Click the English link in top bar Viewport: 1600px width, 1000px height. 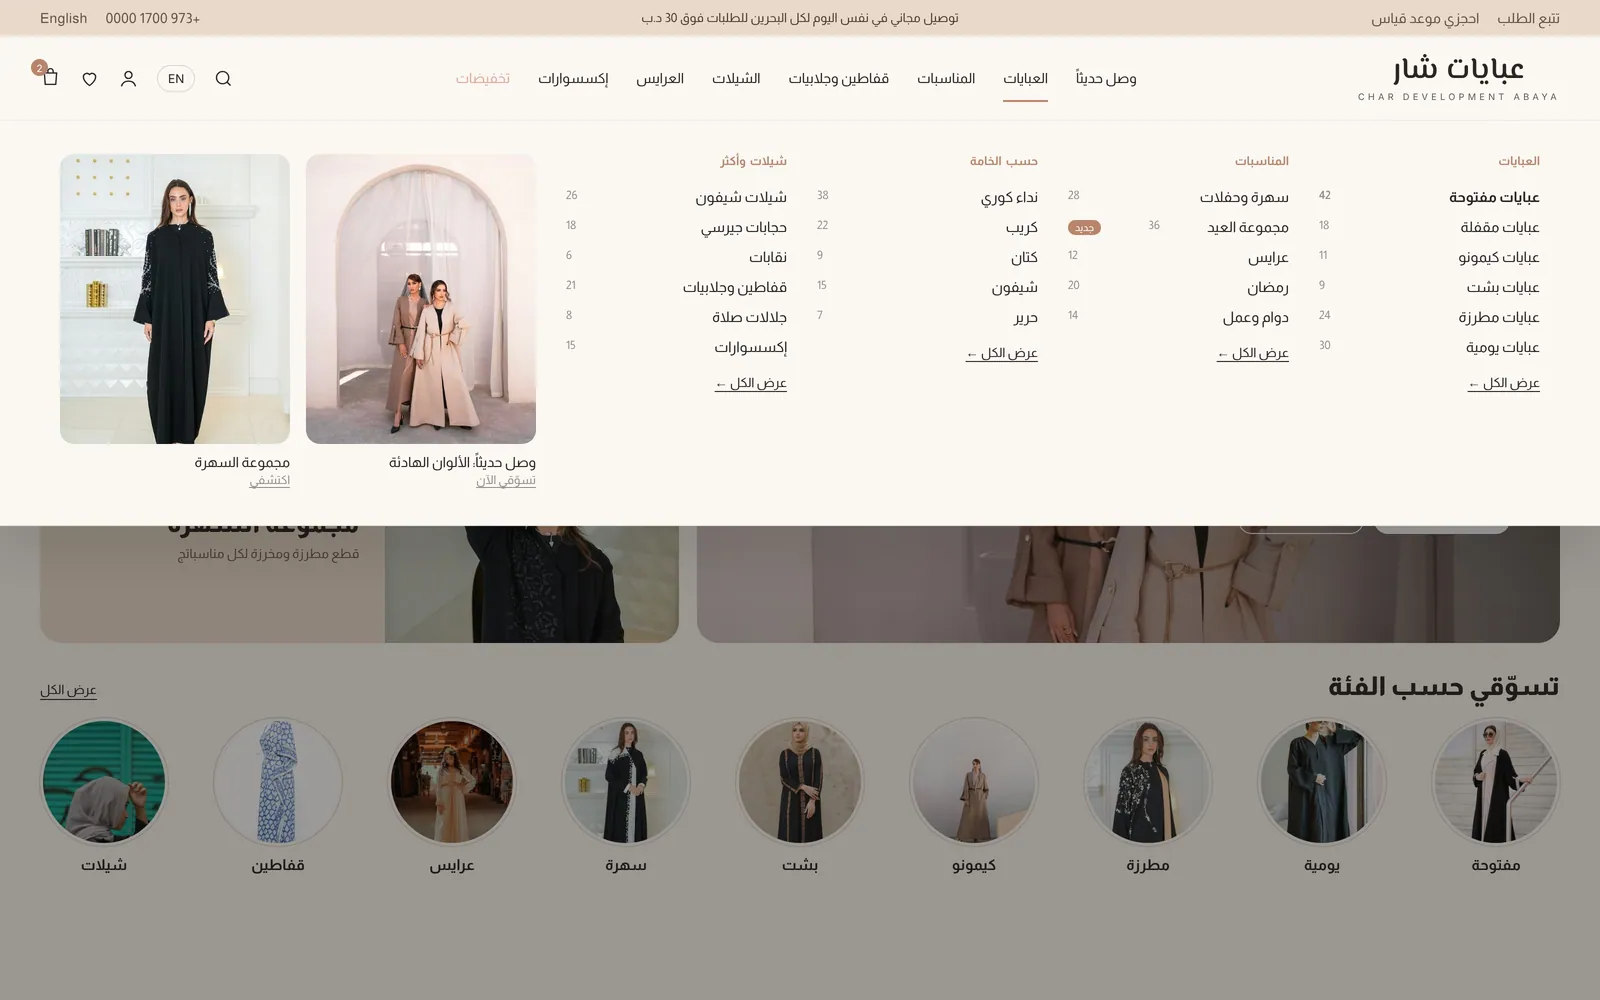(x=63, y=18)
